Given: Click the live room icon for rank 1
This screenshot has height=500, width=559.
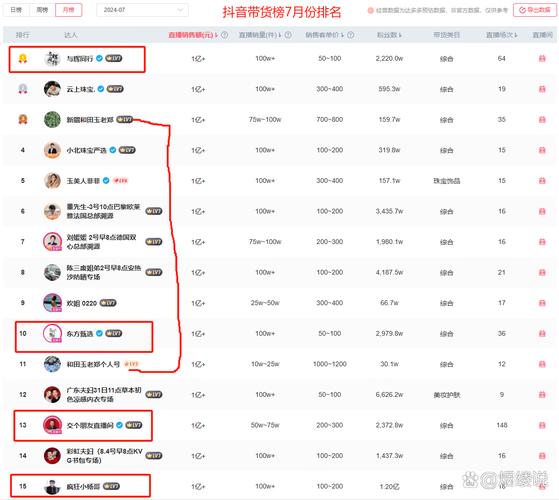Looking at the screenshot, I should pos(542,58).
